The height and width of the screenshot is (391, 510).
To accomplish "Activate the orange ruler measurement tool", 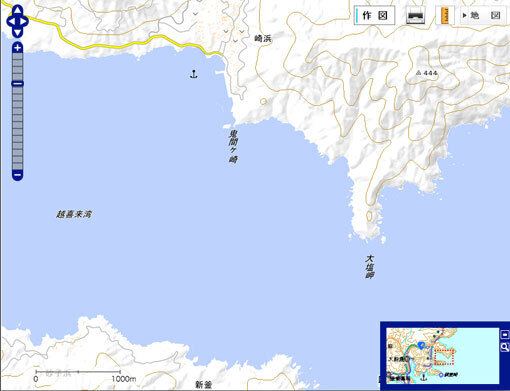I will (x=445, y=16).
